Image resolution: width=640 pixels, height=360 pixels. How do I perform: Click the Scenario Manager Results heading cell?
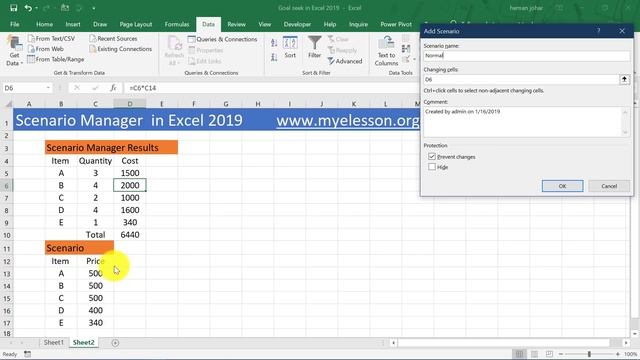111,147
